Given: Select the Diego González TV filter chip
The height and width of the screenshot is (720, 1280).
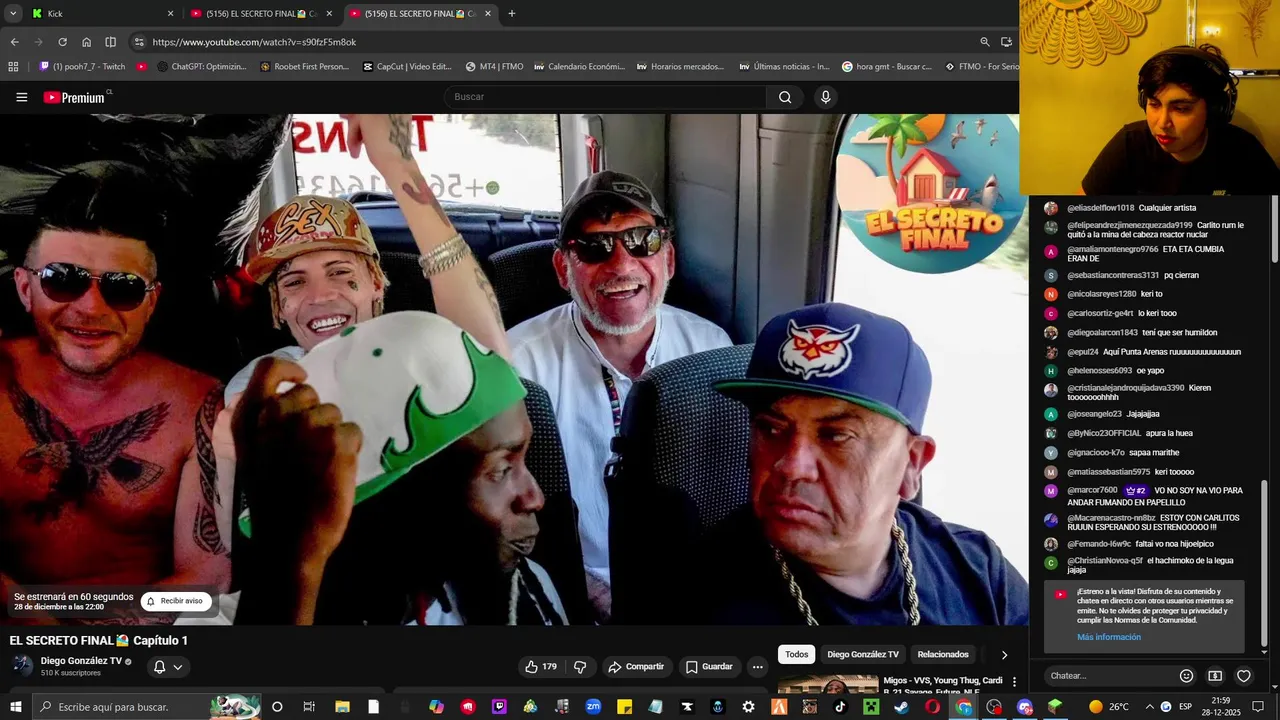Looking at the screenshot, I should point(863,654).
